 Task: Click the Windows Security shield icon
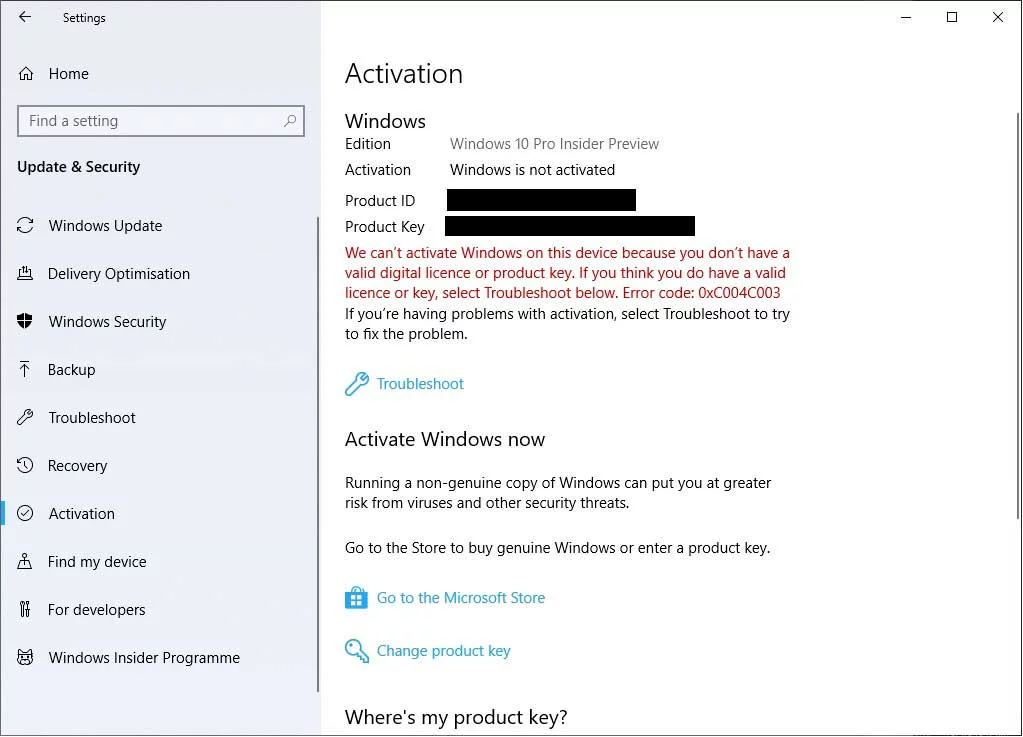coord(25,322)
